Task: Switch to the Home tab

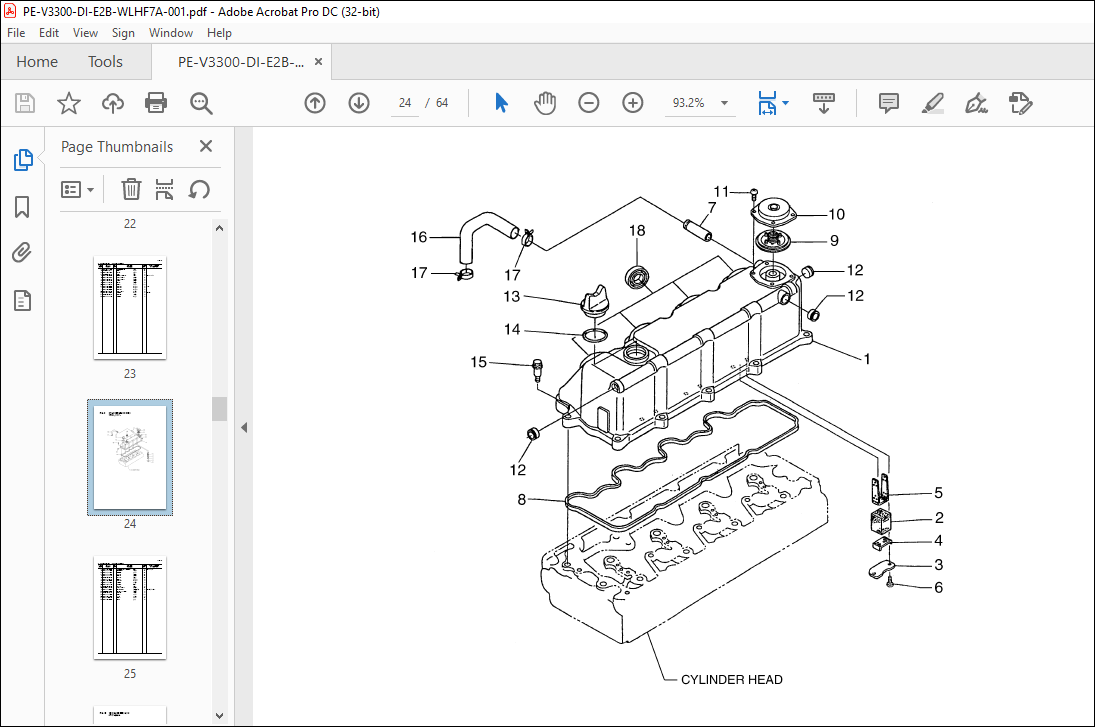Action: click(x=37, y=61)
